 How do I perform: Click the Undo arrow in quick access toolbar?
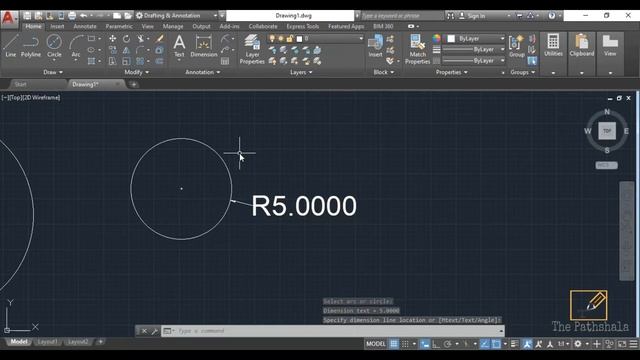(x=84, y=16)
